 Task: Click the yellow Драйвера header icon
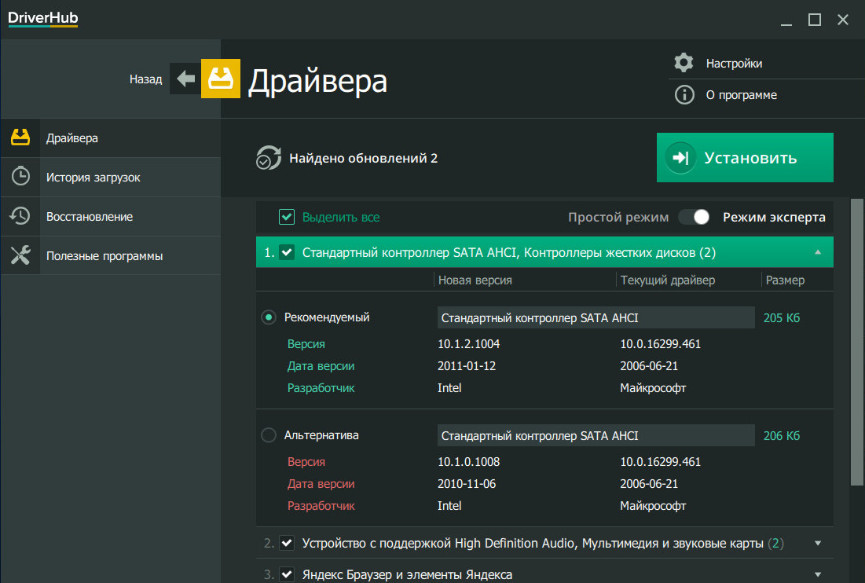pyautogui.click(x=220, y=79)
